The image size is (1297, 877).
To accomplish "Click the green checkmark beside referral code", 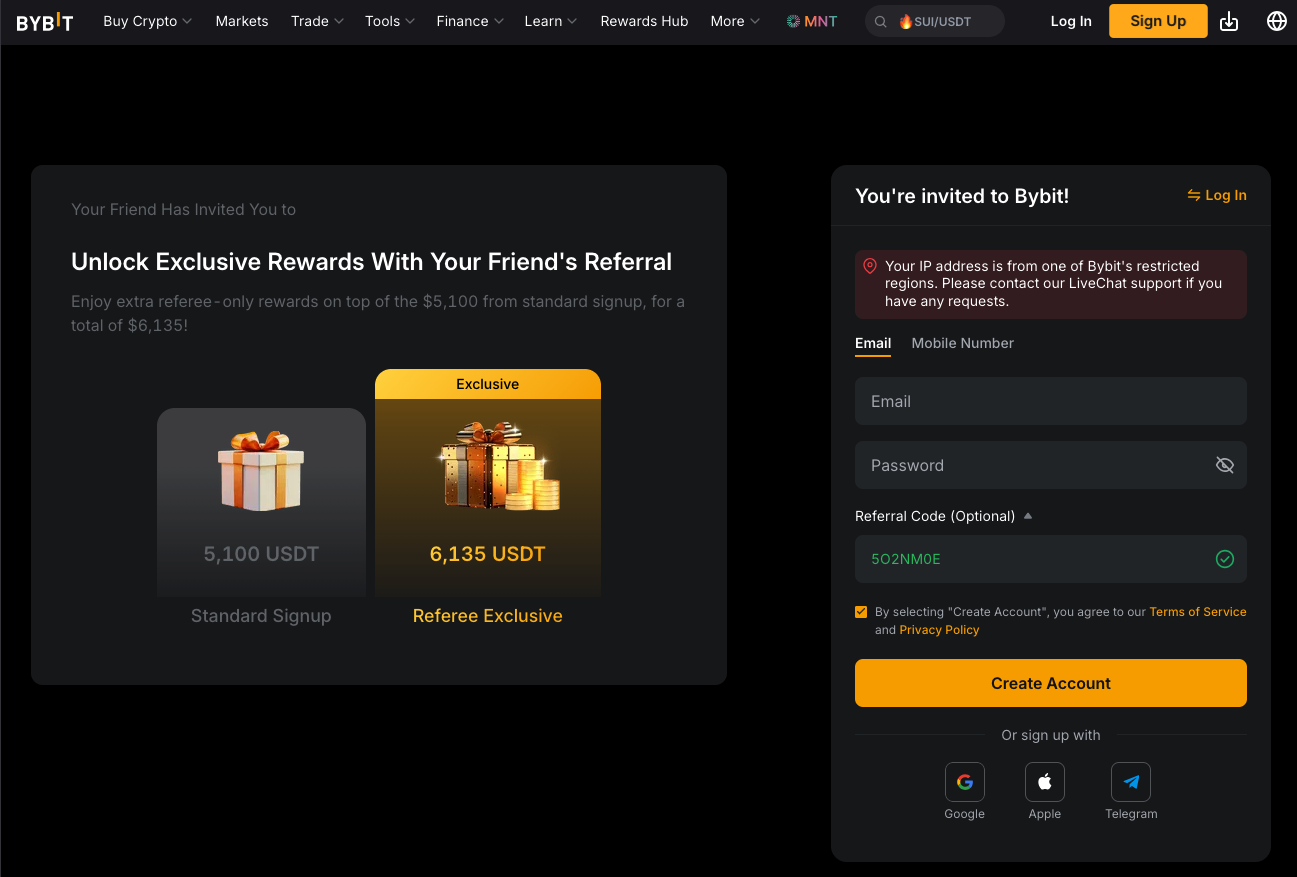I will (x=1224, y=558).
